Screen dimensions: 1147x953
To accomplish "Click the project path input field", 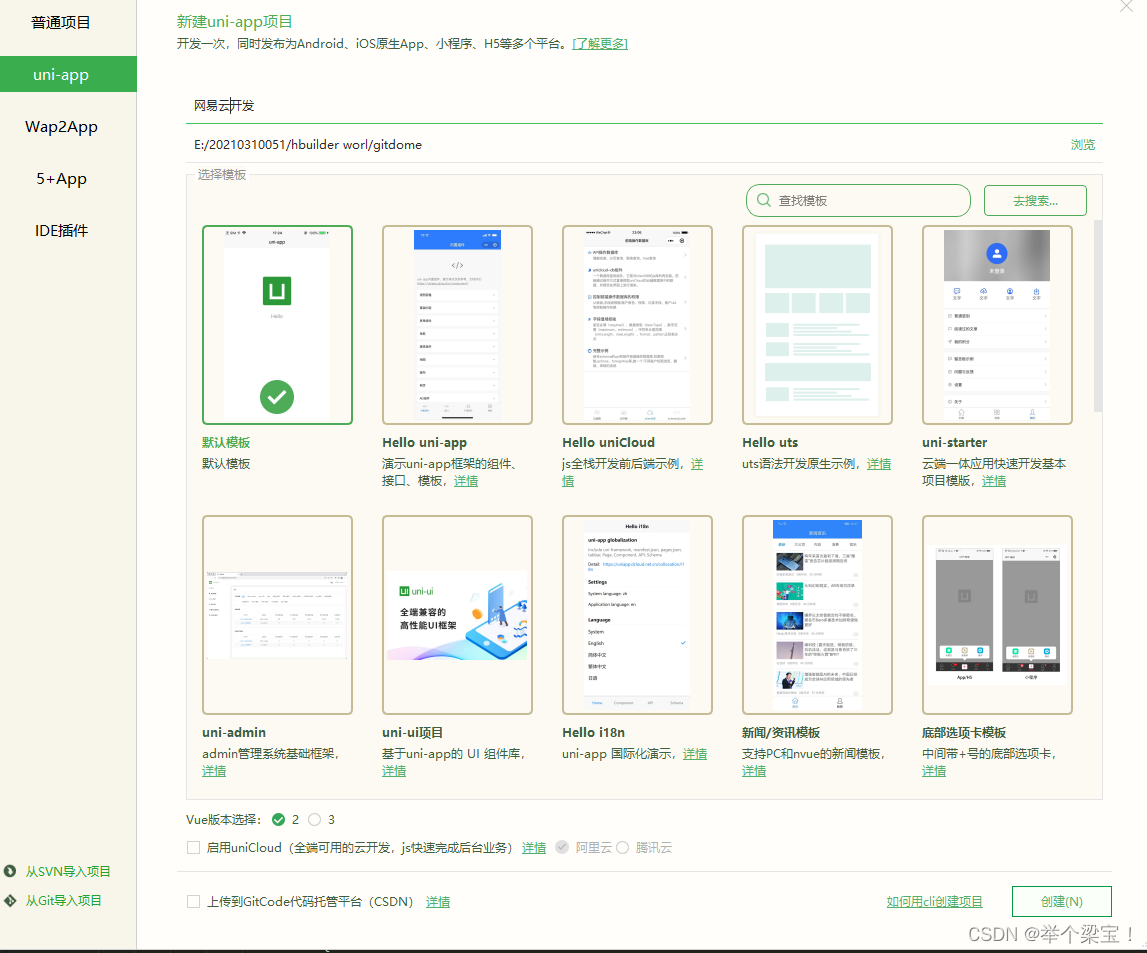I will pos(625,145).
